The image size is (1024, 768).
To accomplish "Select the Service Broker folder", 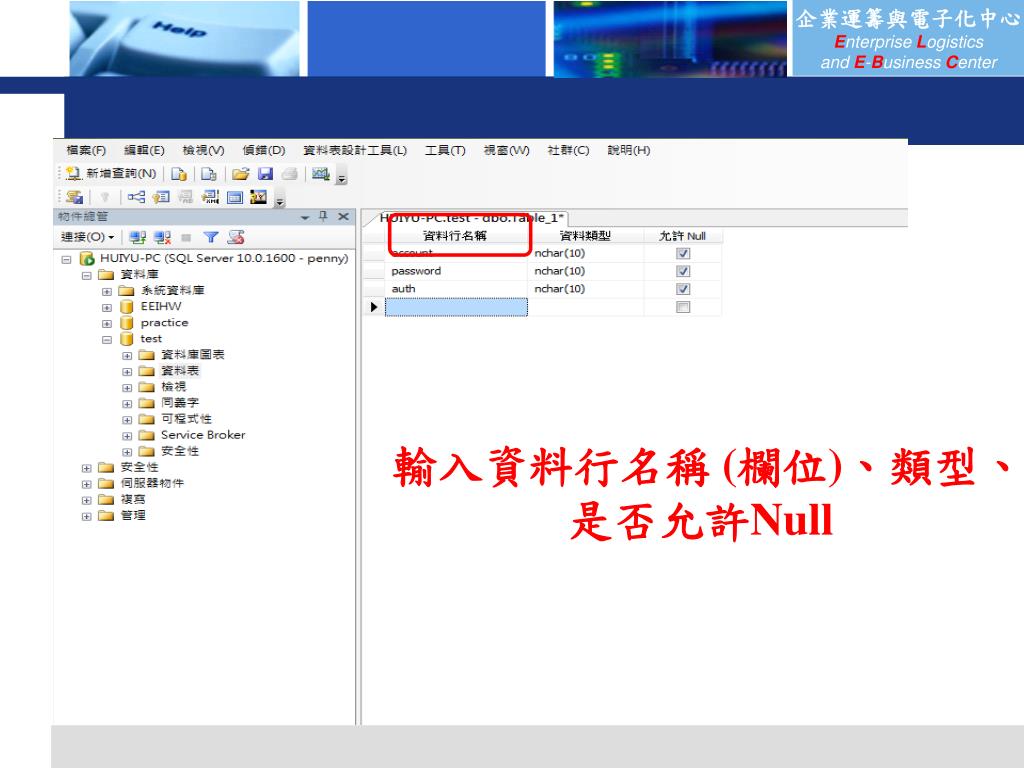I will click(203, 435).
